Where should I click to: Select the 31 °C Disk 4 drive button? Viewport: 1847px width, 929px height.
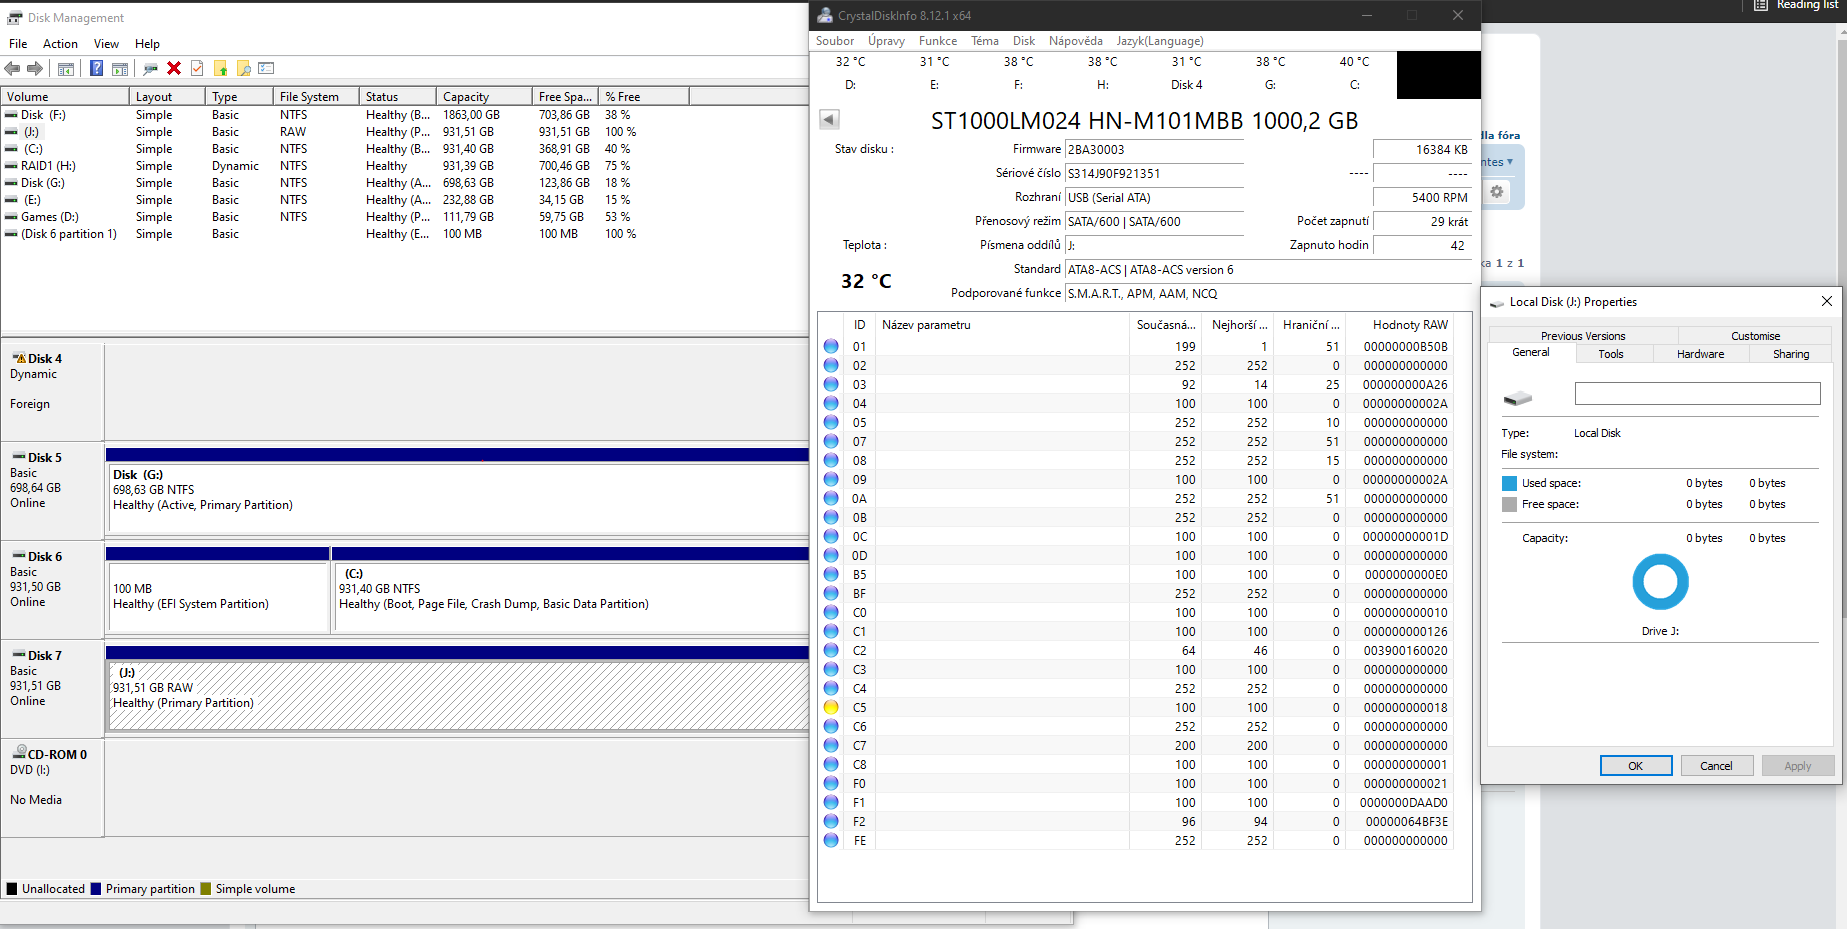point(1187,73)
